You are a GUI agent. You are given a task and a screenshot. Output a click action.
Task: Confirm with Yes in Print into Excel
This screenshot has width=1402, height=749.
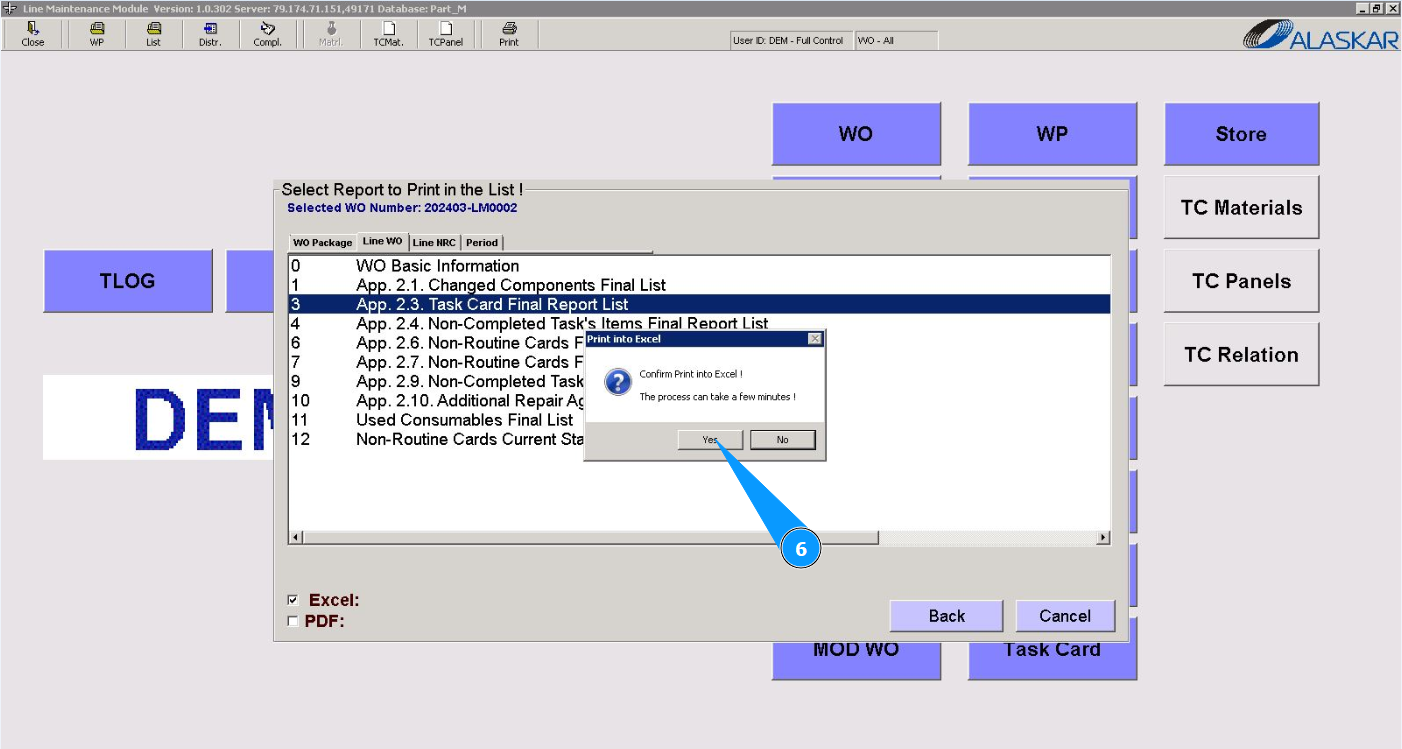pos(710,440)
